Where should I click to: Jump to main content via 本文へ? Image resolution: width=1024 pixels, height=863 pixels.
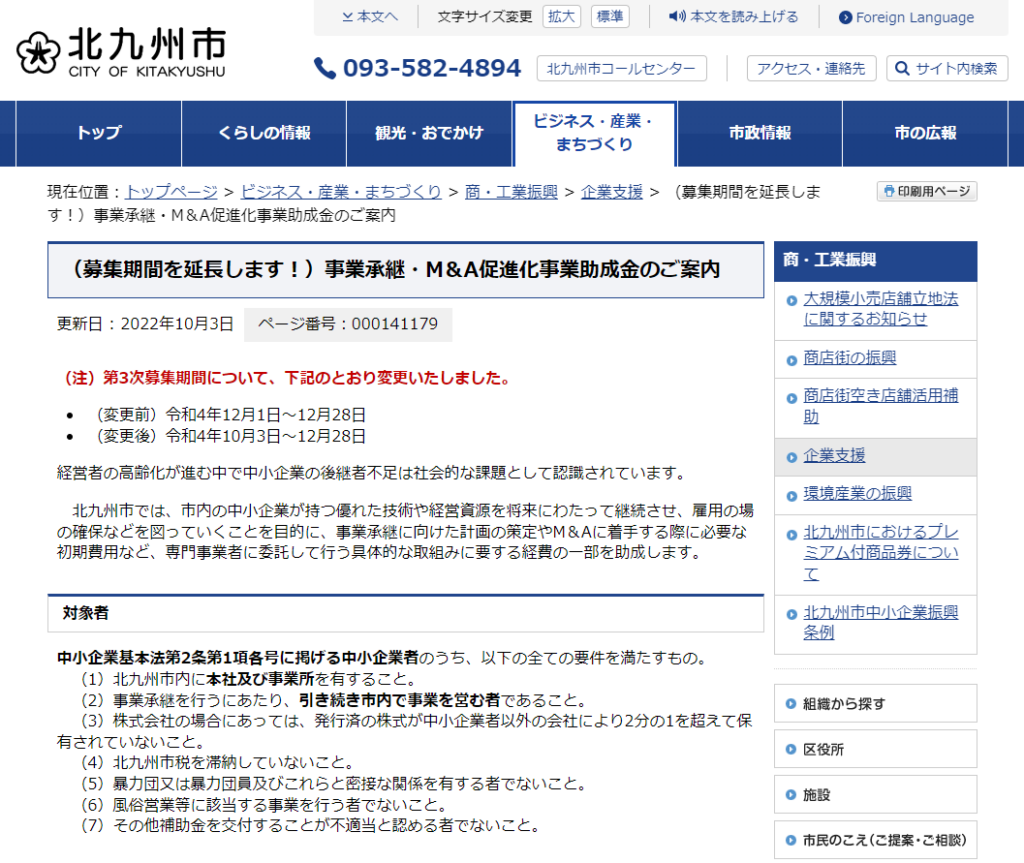point(369,17)
